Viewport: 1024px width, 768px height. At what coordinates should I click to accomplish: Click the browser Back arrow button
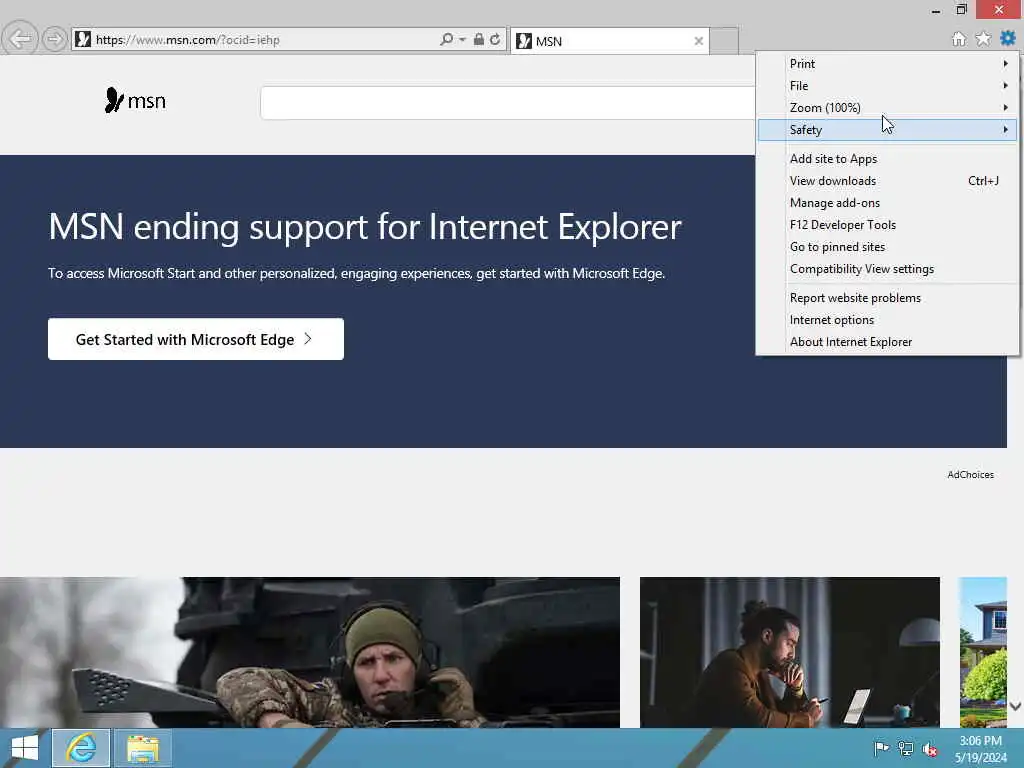pyautogui.click(x=20, y=39)
